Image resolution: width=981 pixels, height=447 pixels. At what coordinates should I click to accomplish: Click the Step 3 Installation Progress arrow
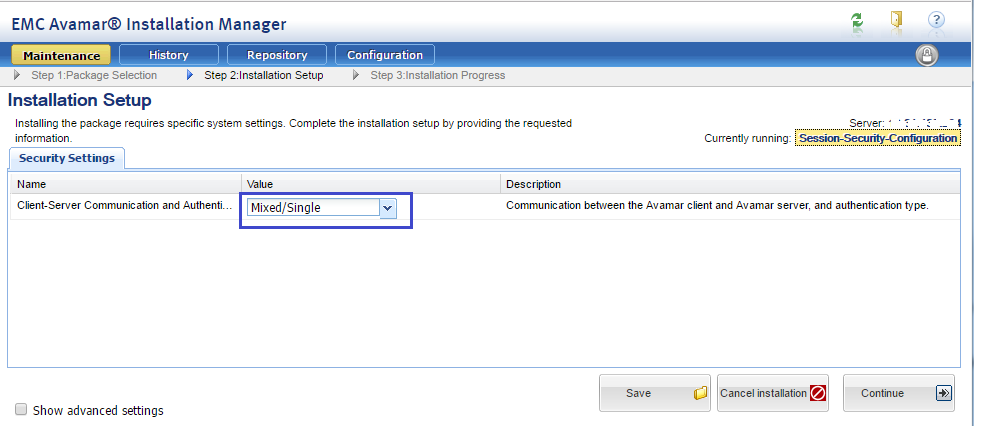[x=358, y=75]
